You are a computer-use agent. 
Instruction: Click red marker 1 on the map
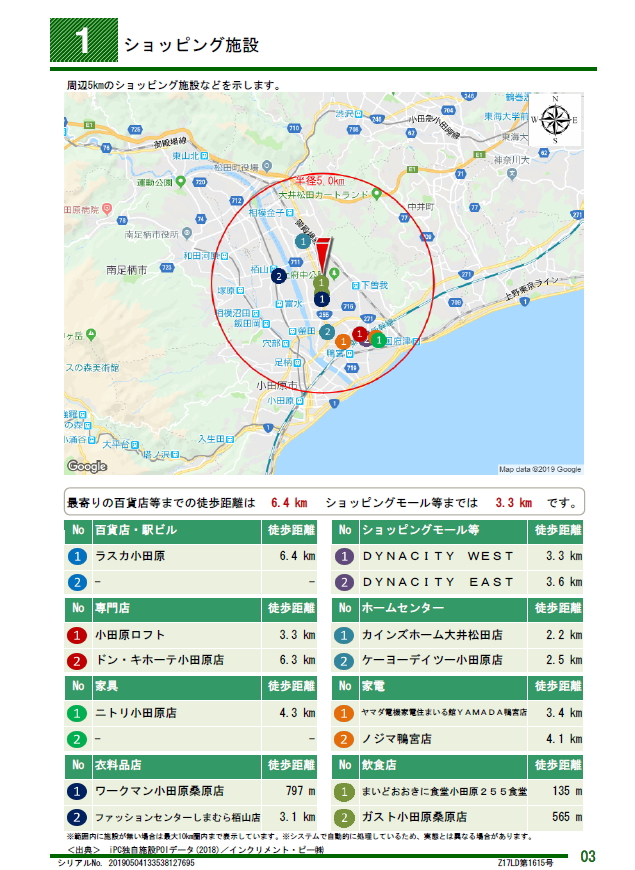360,333
